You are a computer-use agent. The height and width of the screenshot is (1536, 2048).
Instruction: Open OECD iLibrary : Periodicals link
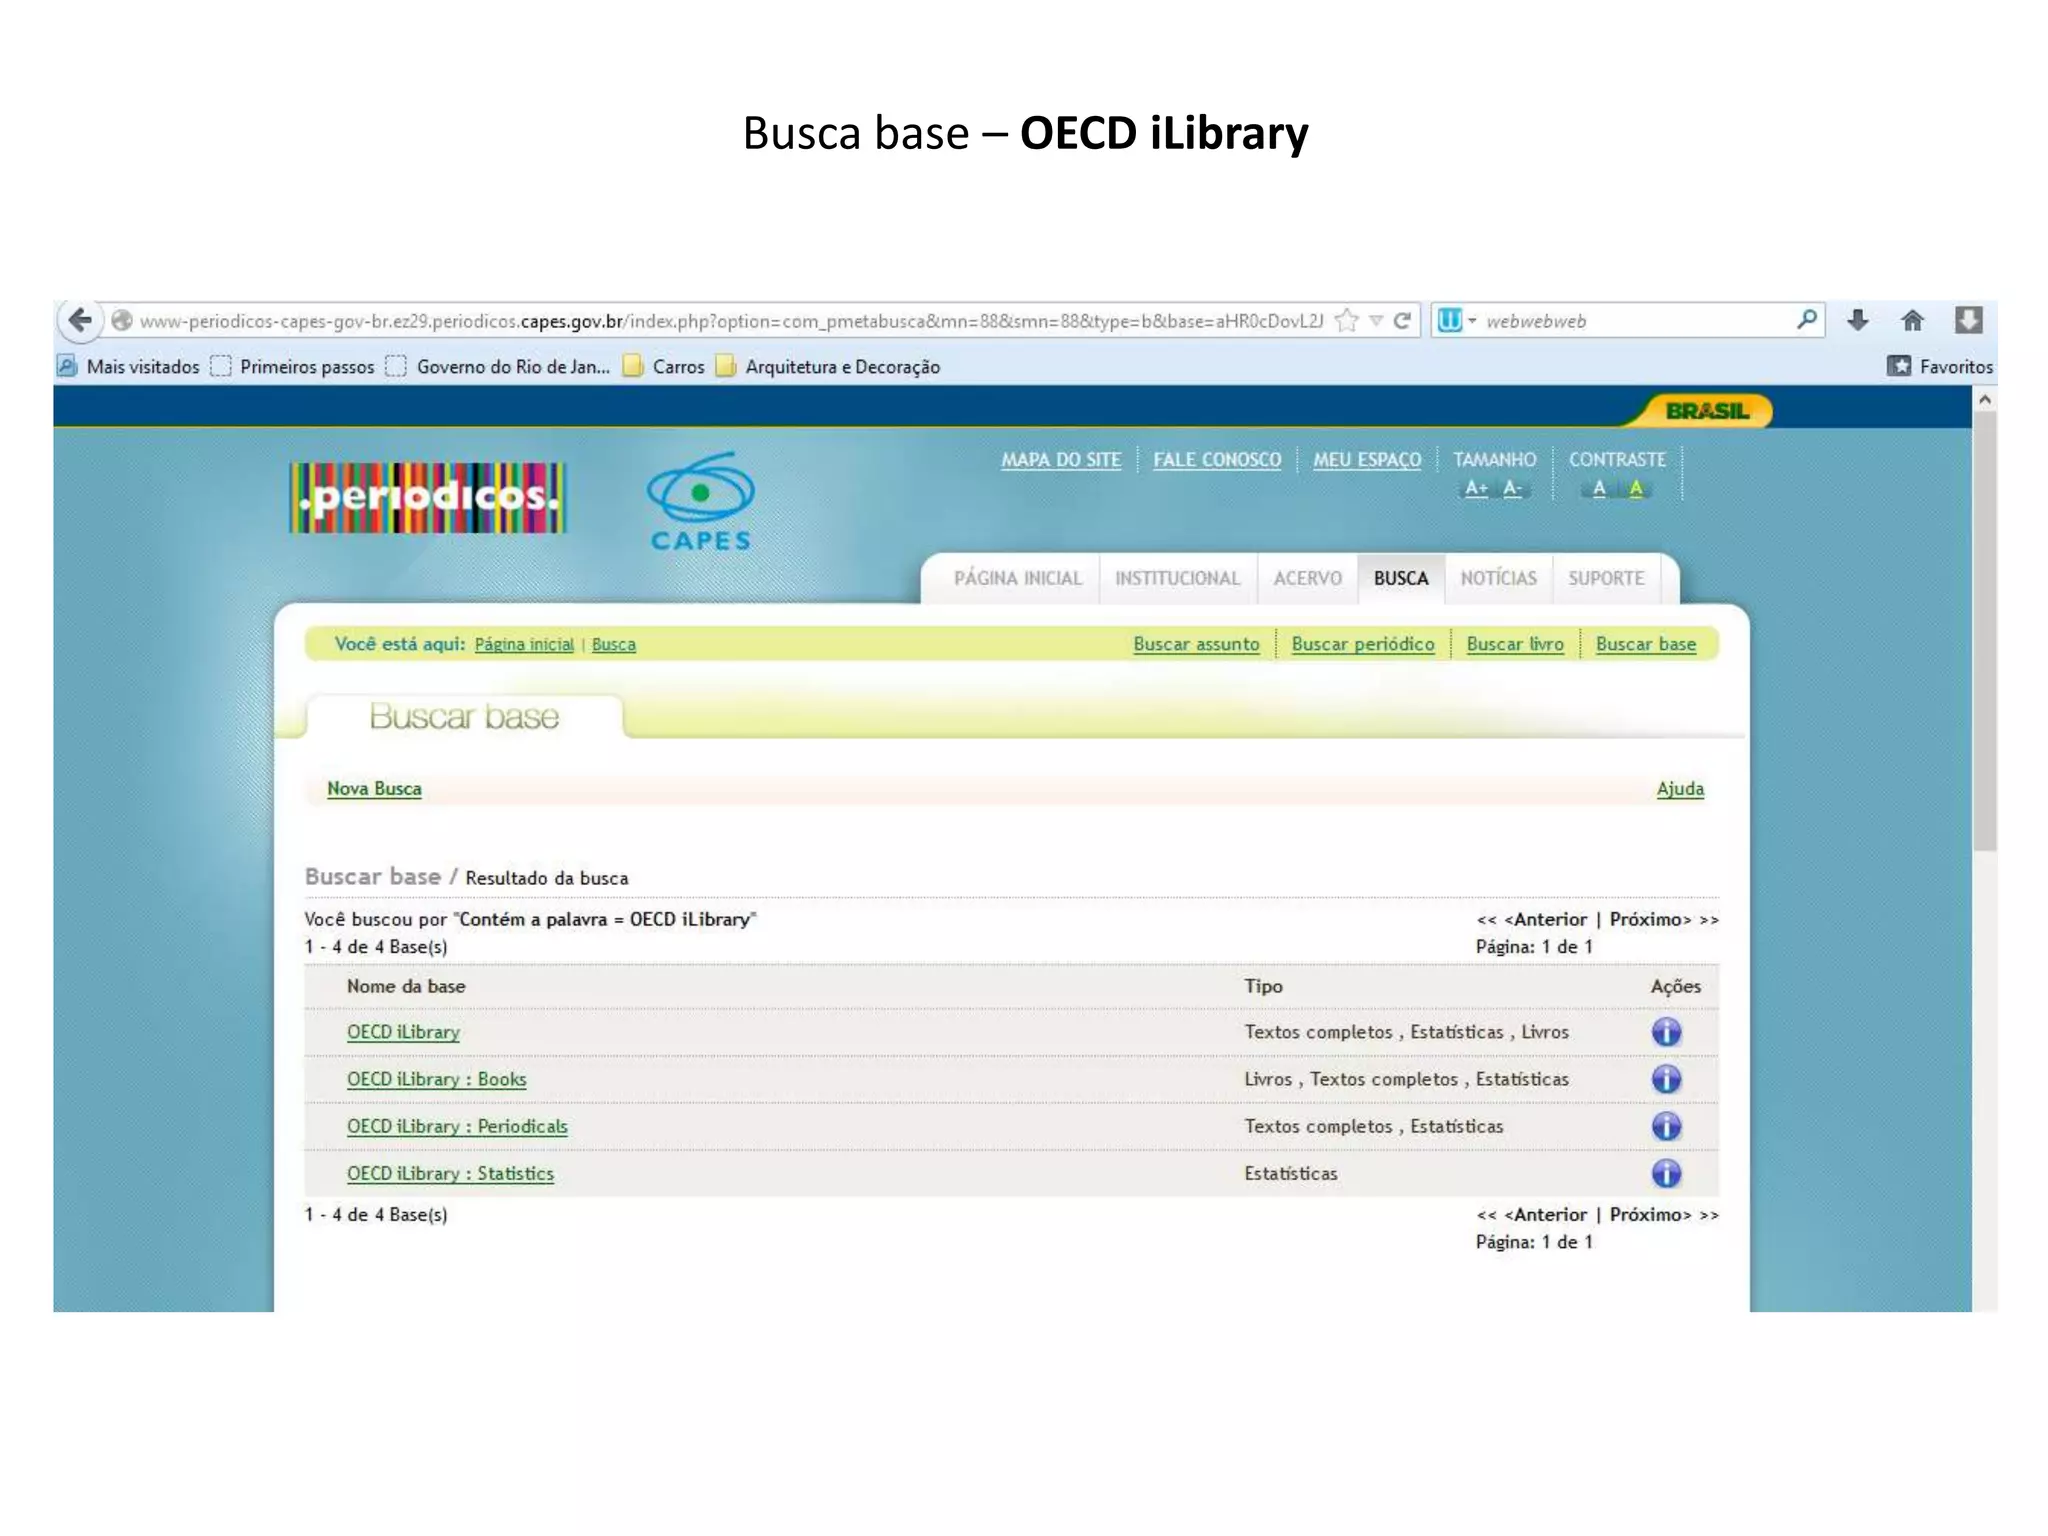pos(457,1126)
